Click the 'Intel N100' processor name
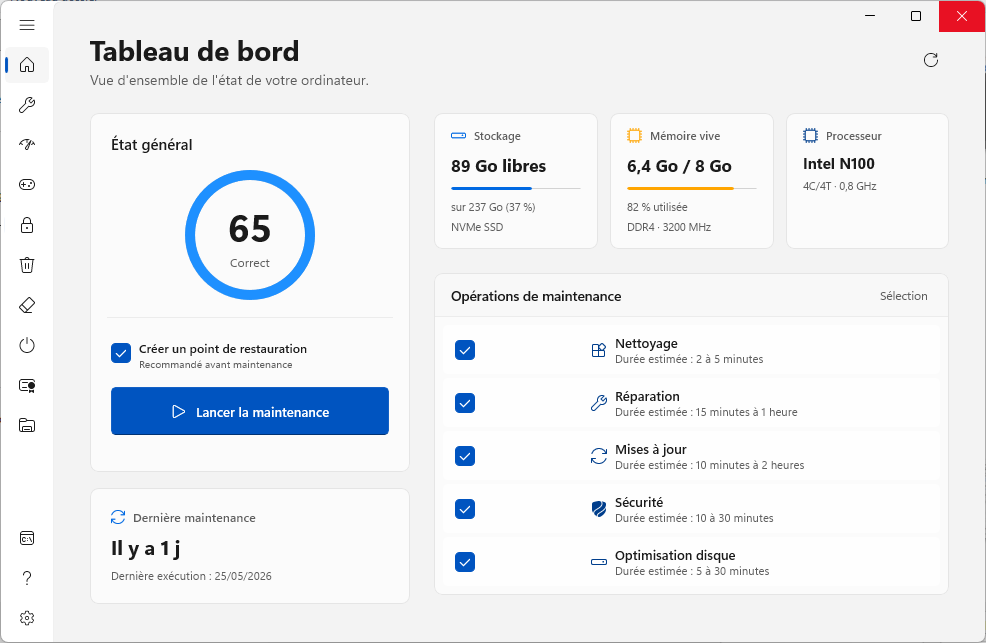 (x=839, y=163)
